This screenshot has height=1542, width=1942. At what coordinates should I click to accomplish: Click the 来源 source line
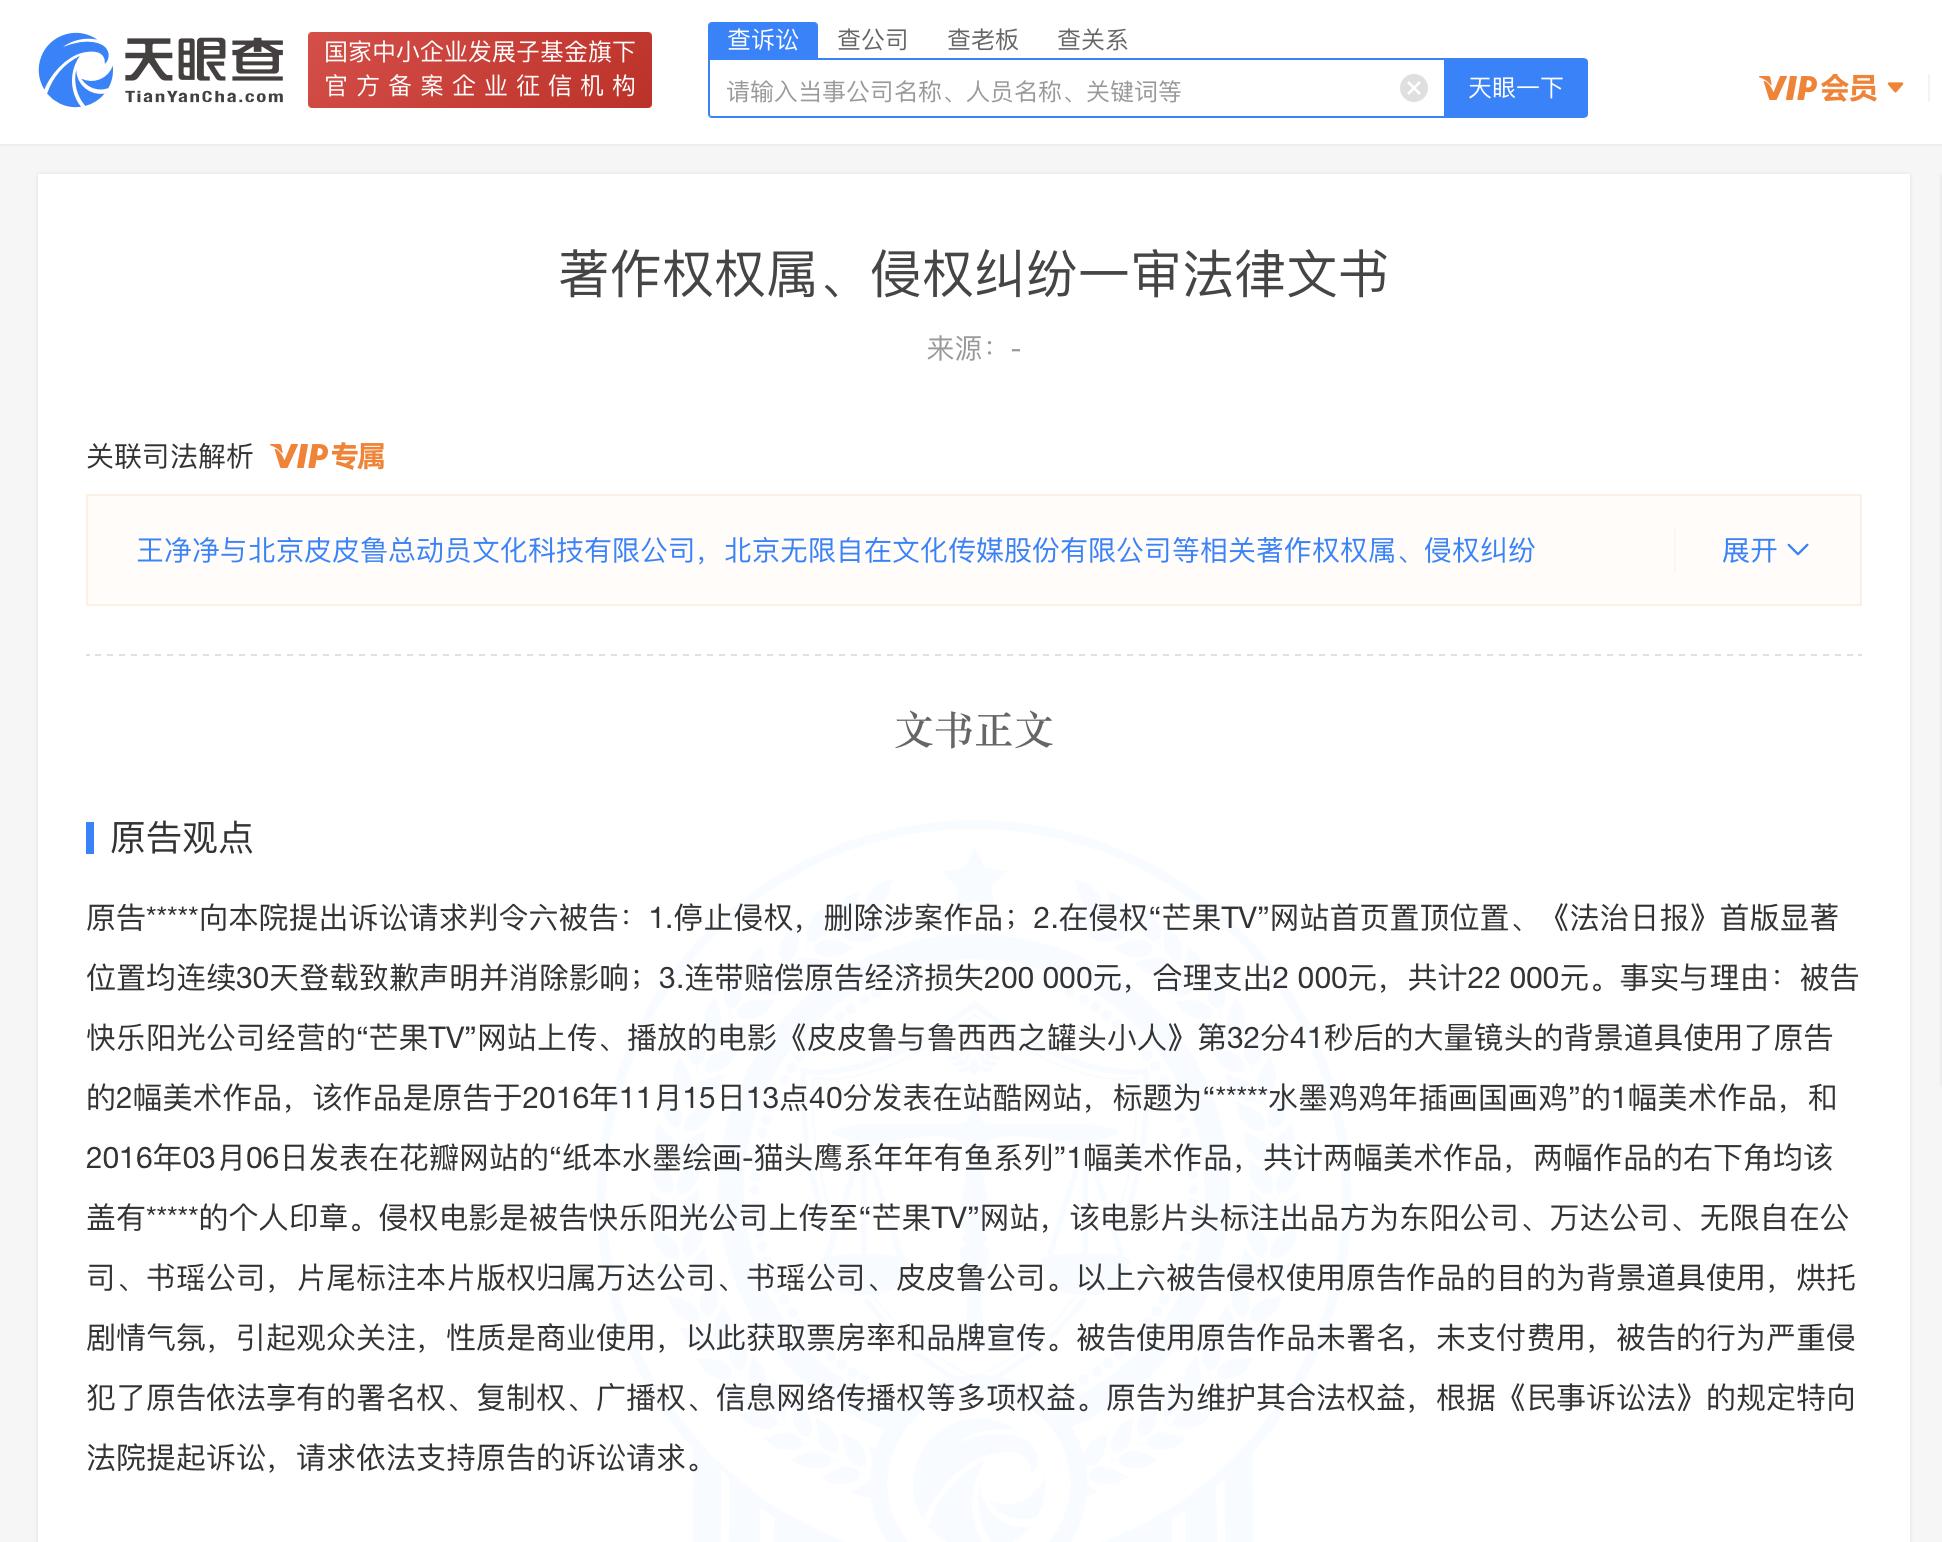(x=973, y=348)
